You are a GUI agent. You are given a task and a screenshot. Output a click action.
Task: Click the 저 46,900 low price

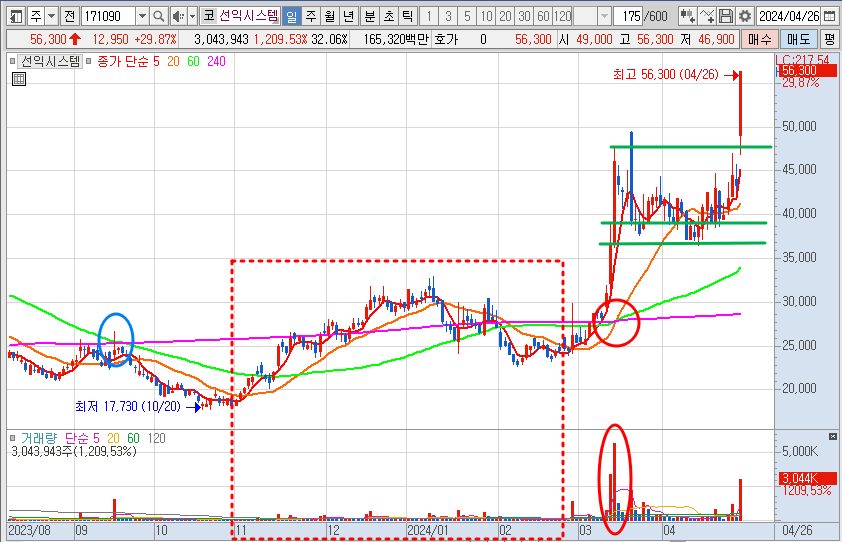708,39
